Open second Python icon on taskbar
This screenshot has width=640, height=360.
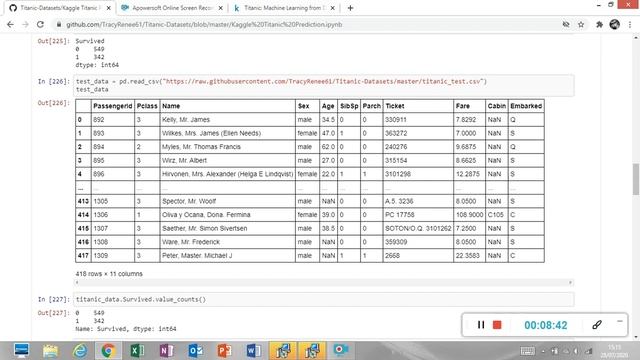coord(312,351)
